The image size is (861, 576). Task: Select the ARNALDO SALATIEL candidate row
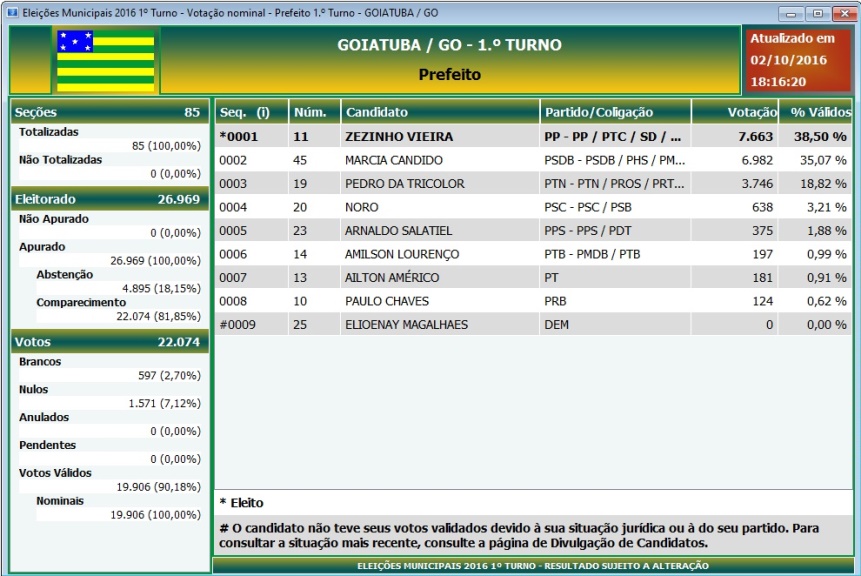[x=533, y=231]
